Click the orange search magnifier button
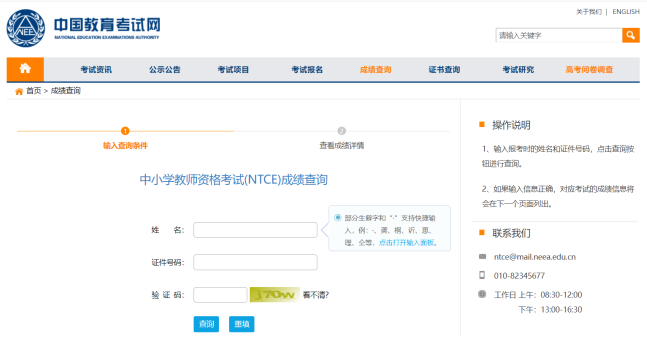 pyautogui.click(x=631, y=35)
